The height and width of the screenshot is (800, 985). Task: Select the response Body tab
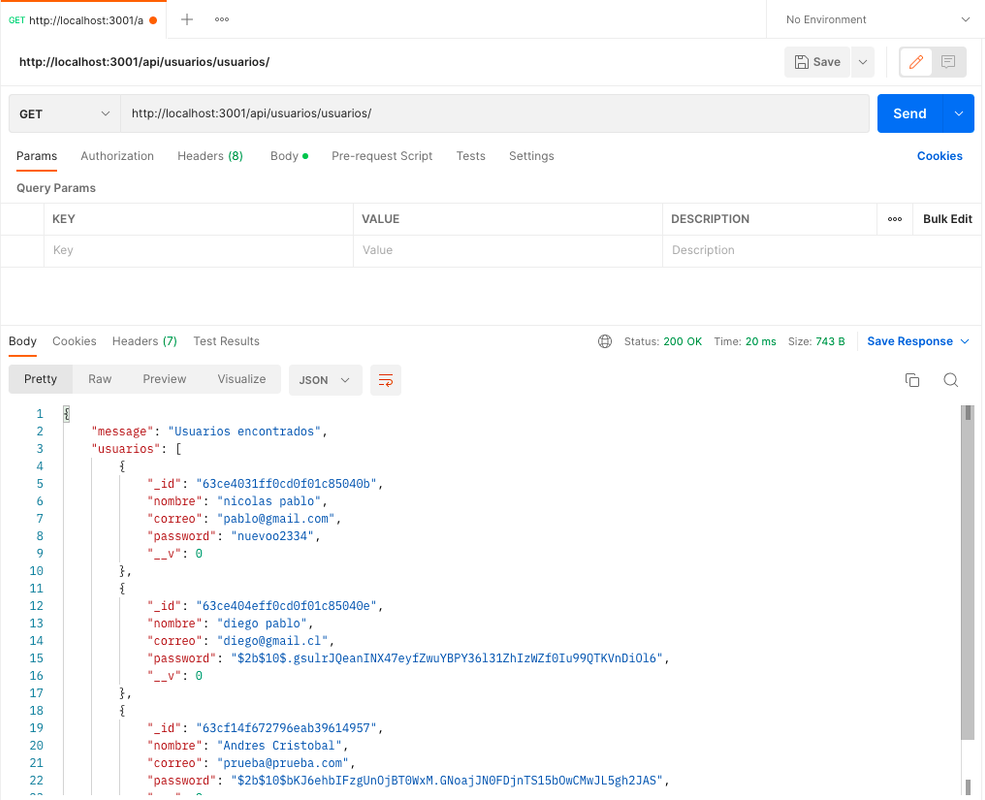pos(23,341)
